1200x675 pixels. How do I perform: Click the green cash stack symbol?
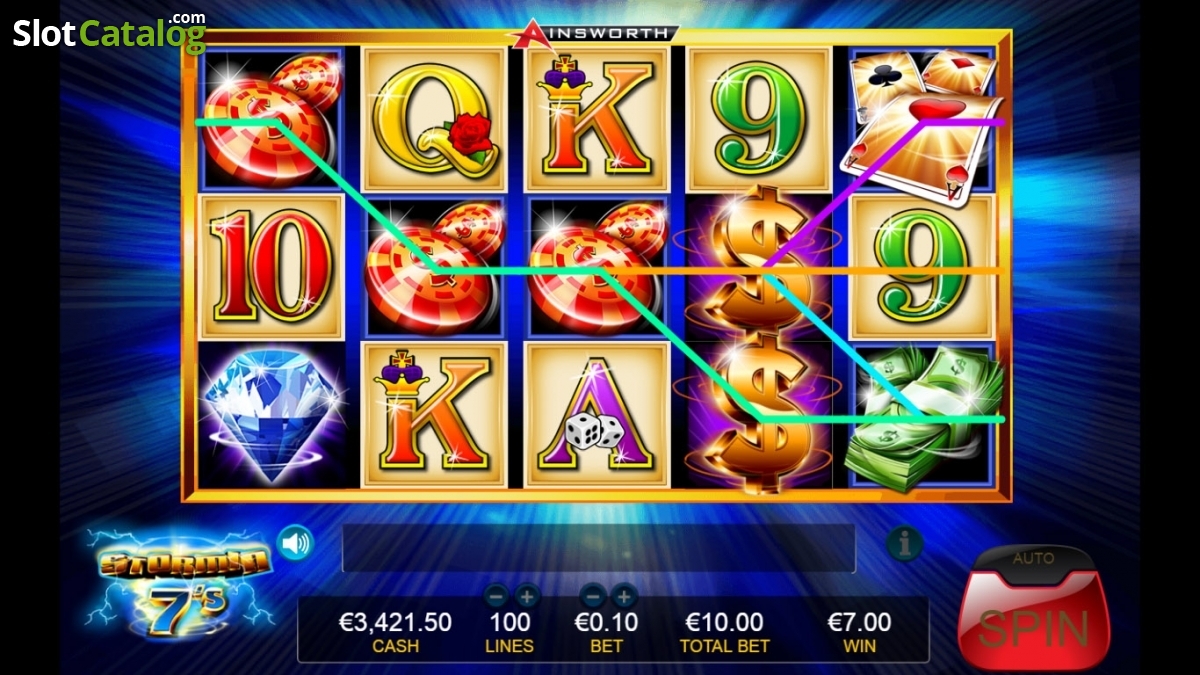[x=923, y=417]
